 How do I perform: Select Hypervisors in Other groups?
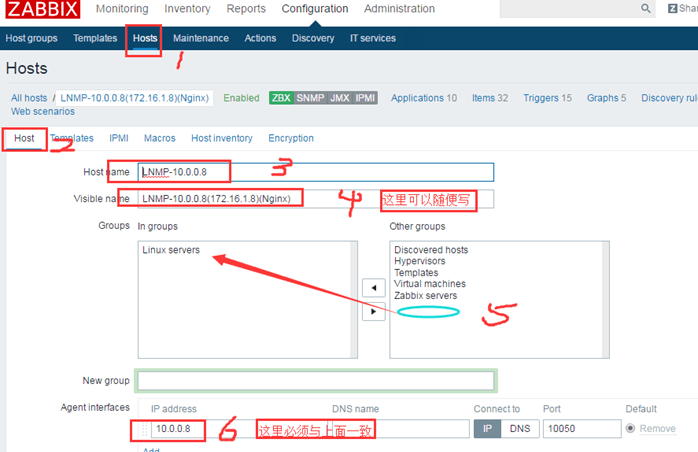point(419,261)
